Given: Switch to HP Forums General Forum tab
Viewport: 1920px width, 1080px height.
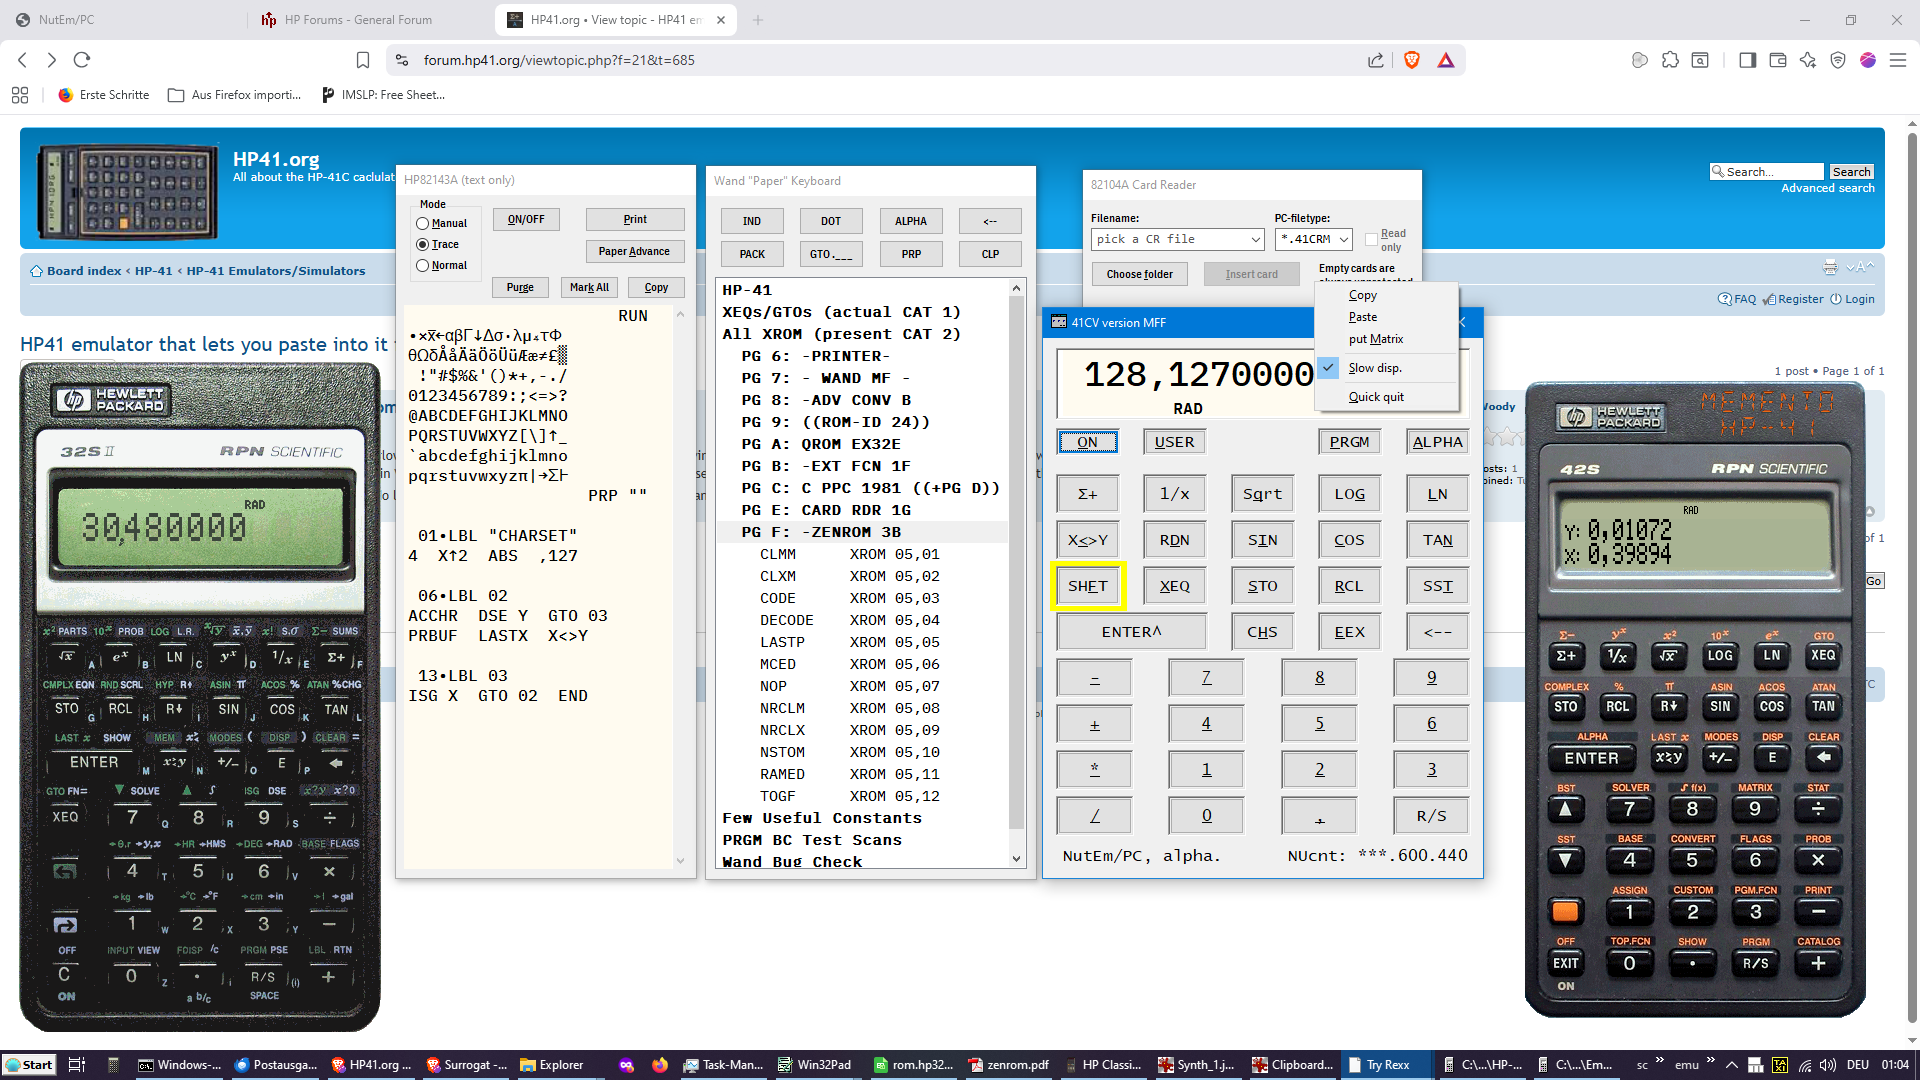Looking at the screenshot, I should [358, 20].
